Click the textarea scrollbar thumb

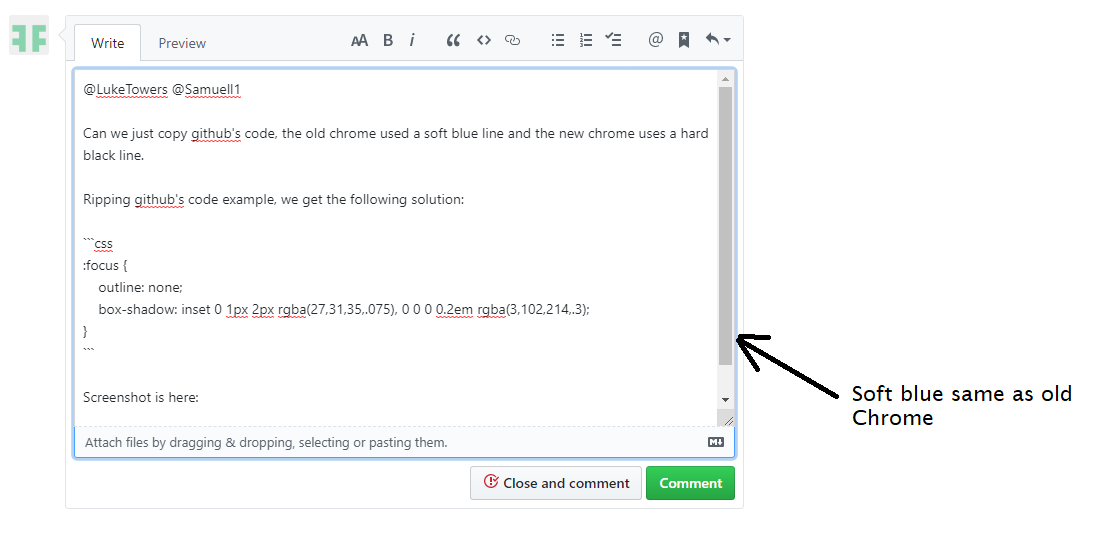(726, 225)
